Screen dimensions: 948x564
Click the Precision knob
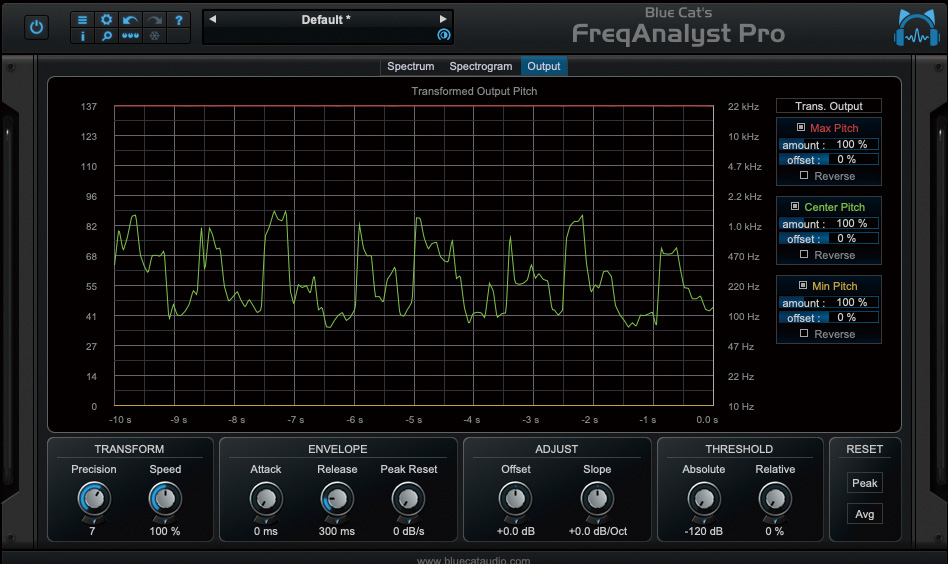tap(94, 499)
